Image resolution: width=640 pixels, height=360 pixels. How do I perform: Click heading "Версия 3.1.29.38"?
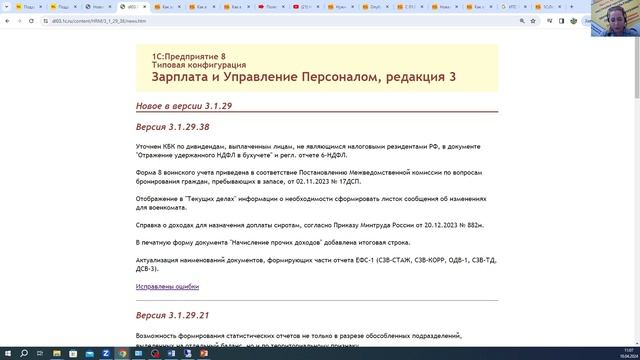[173, 127]
